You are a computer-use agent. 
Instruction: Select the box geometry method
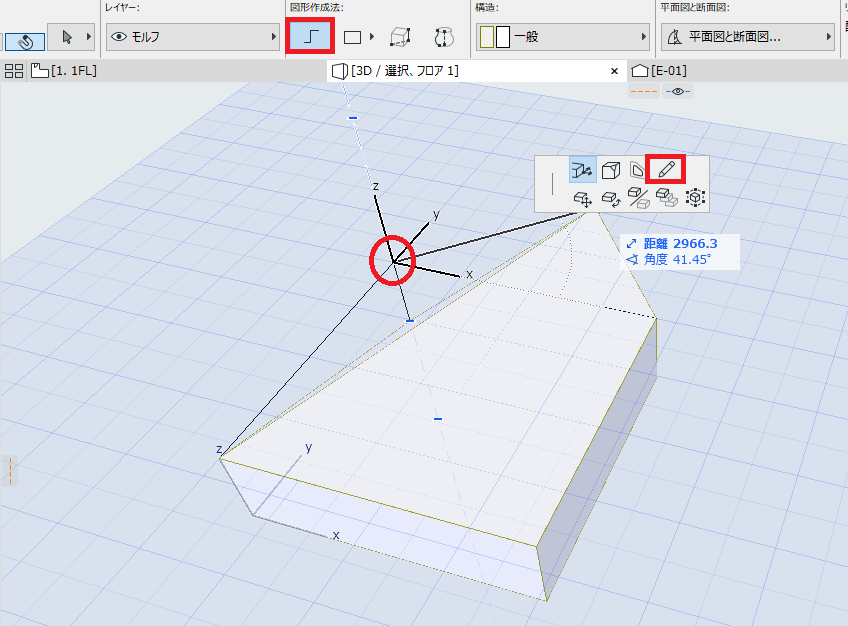pos(400,37)
